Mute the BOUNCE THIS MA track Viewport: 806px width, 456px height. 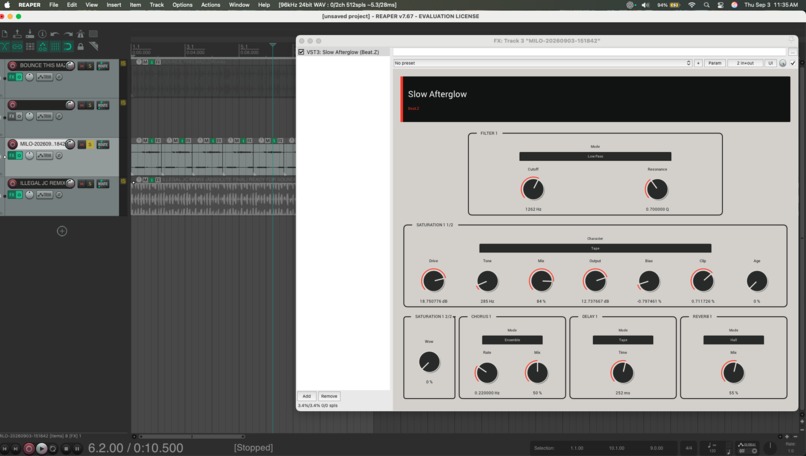[81, 66]
